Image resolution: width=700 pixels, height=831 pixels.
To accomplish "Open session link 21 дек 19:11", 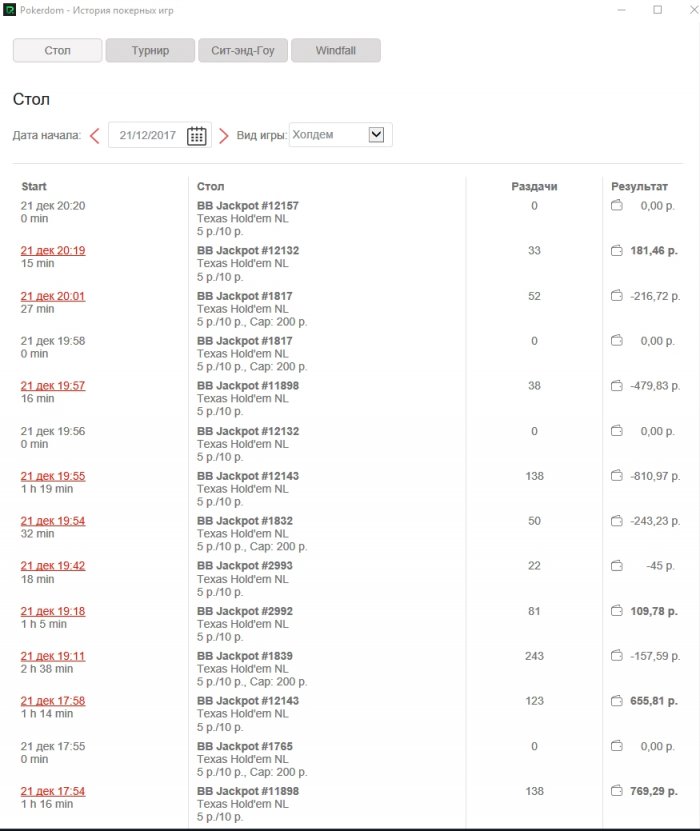I will point(53,656).
